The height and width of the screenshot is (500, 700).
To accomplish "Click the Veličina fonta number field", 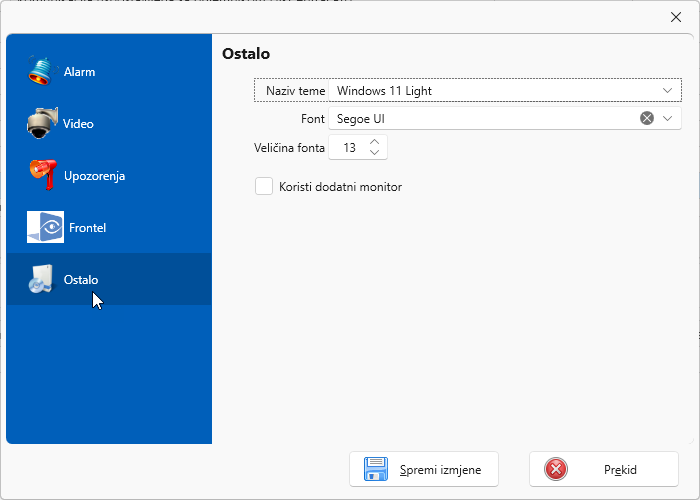I will 349,148.
